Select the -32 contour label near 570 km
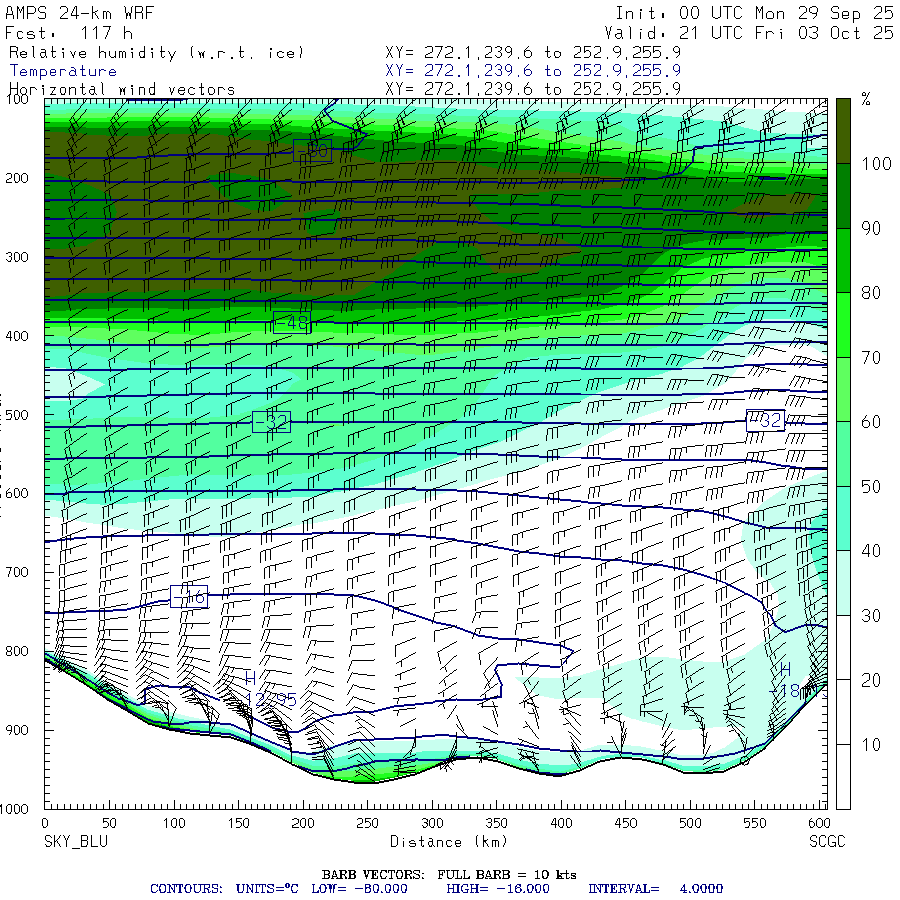900x900 pixels. coord(765,420)
